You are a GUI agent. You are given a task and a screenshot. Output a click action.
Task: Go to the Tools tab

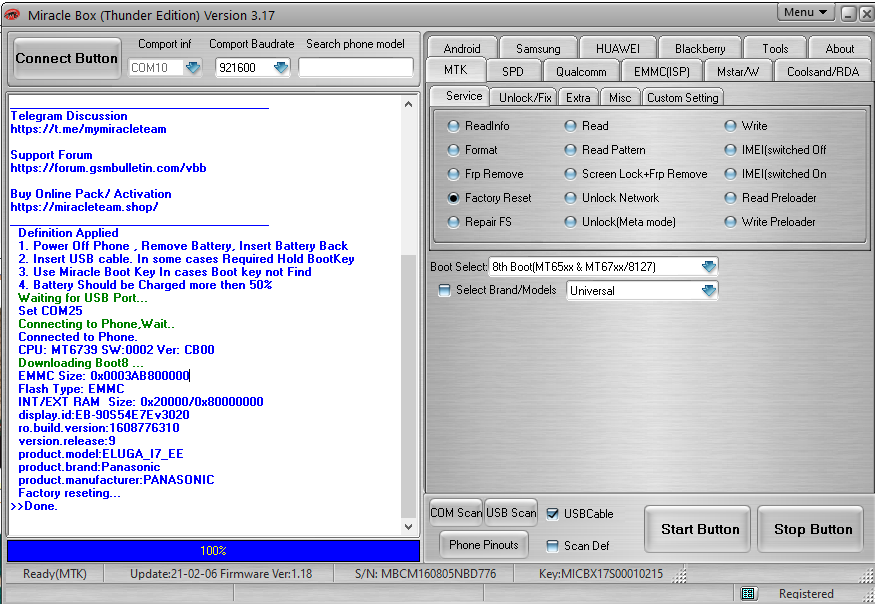tap(775, 49)
